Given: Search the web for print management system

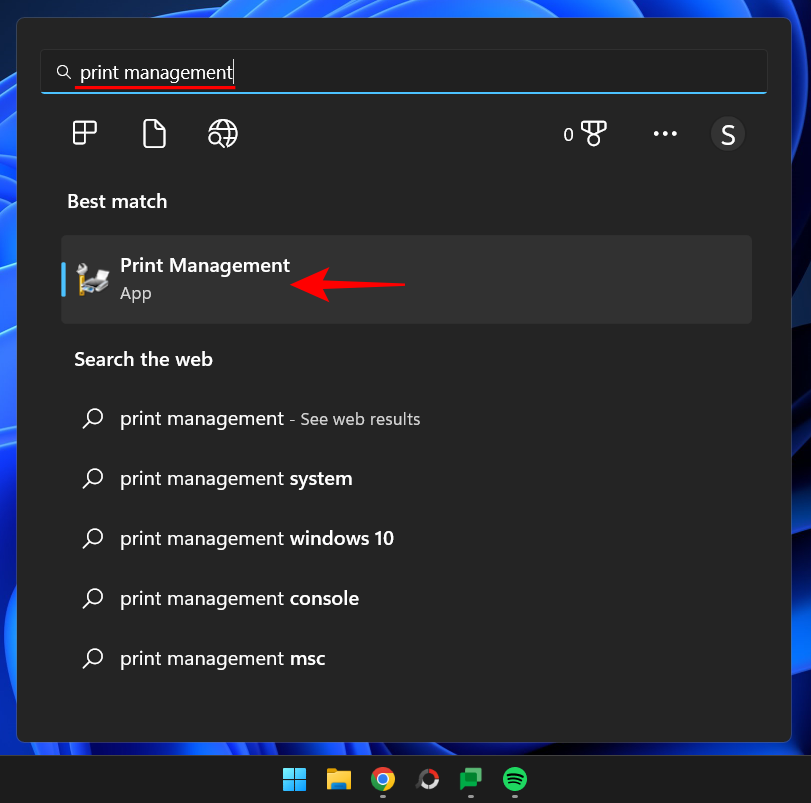Looking at the screenshot, I should pyautogui.click(x=236, y=478).
